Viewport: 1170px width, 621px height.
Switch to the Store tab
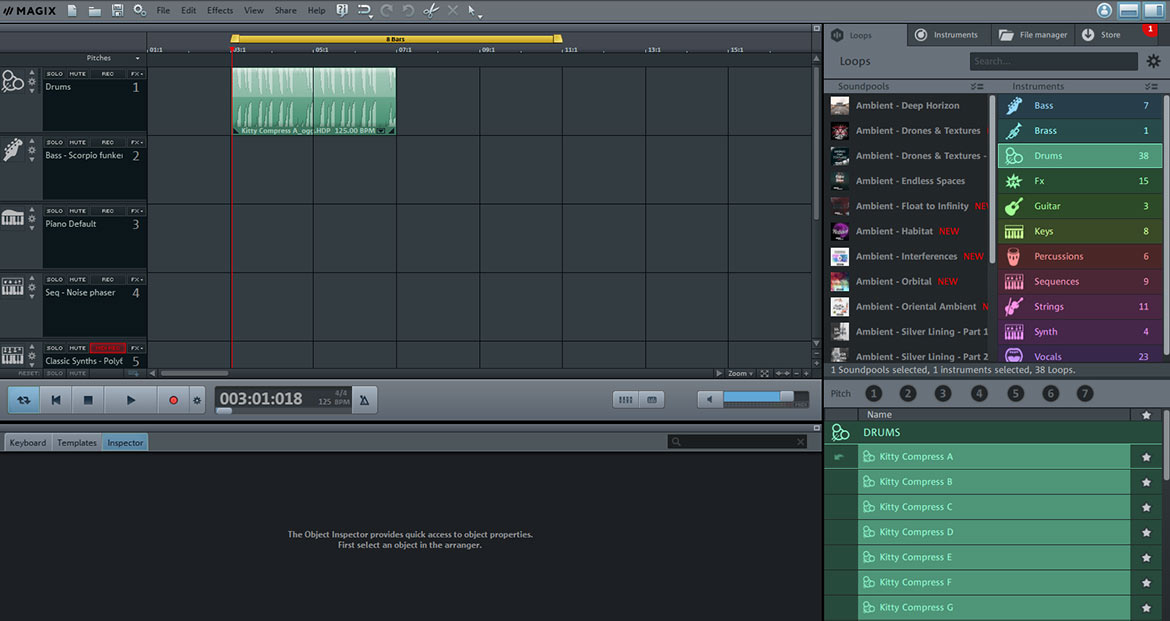[x=1110, y=33]
